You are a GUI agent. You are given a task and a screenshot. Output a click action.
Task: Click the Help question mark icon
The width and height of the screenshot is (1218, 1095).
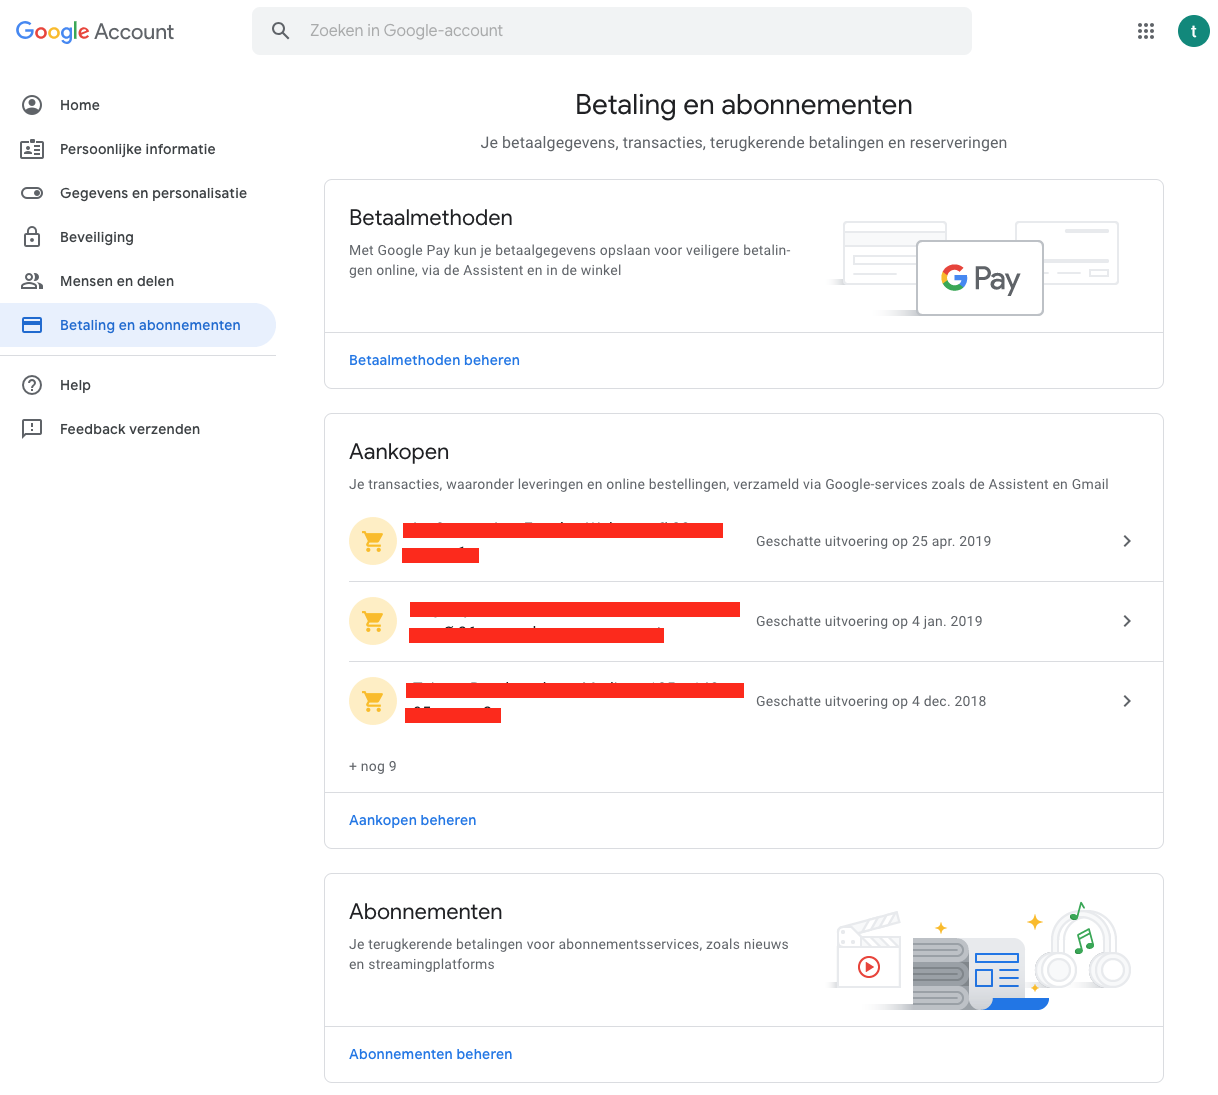point(32,385)
